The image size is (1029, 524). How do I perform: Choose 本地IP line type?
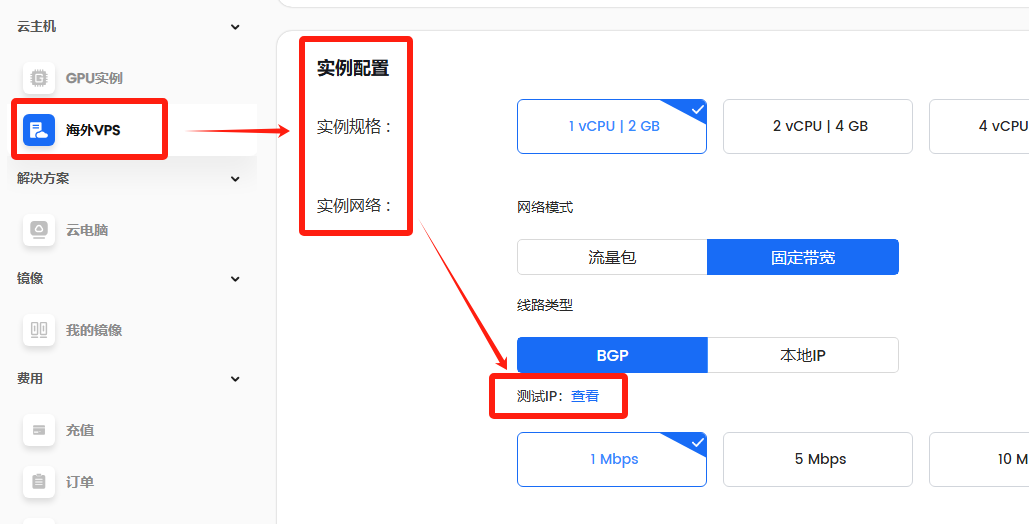(x=803, y=355)
